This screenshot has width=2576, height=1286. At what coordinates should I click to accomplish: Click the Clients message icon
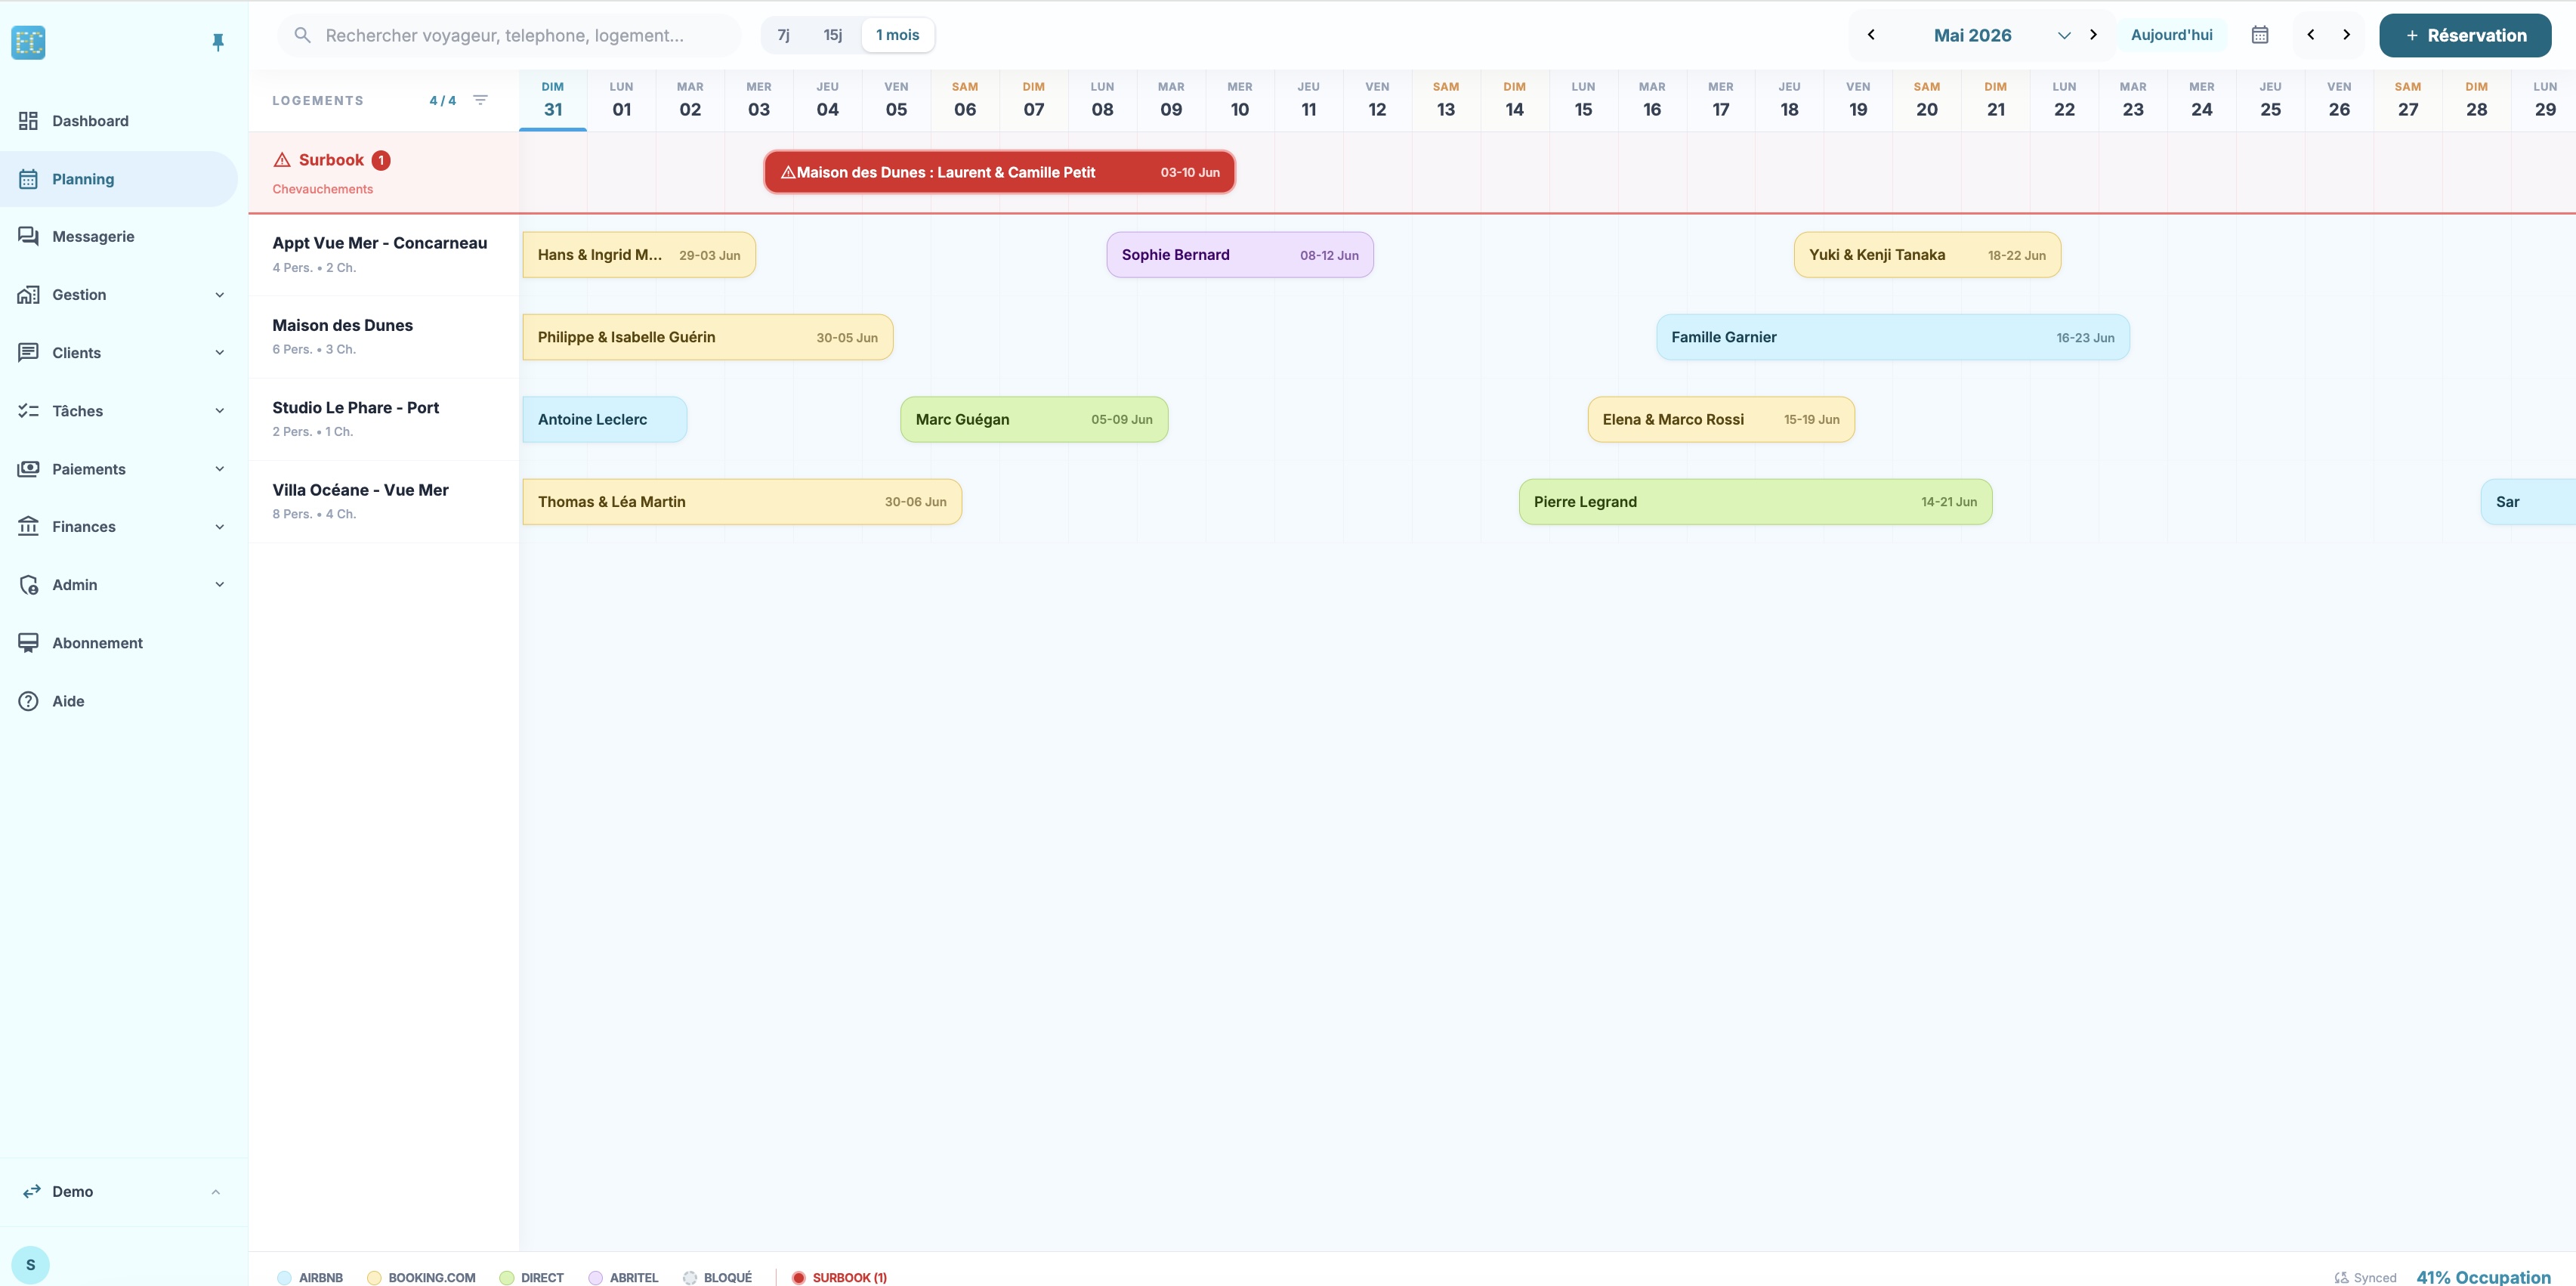28,353
